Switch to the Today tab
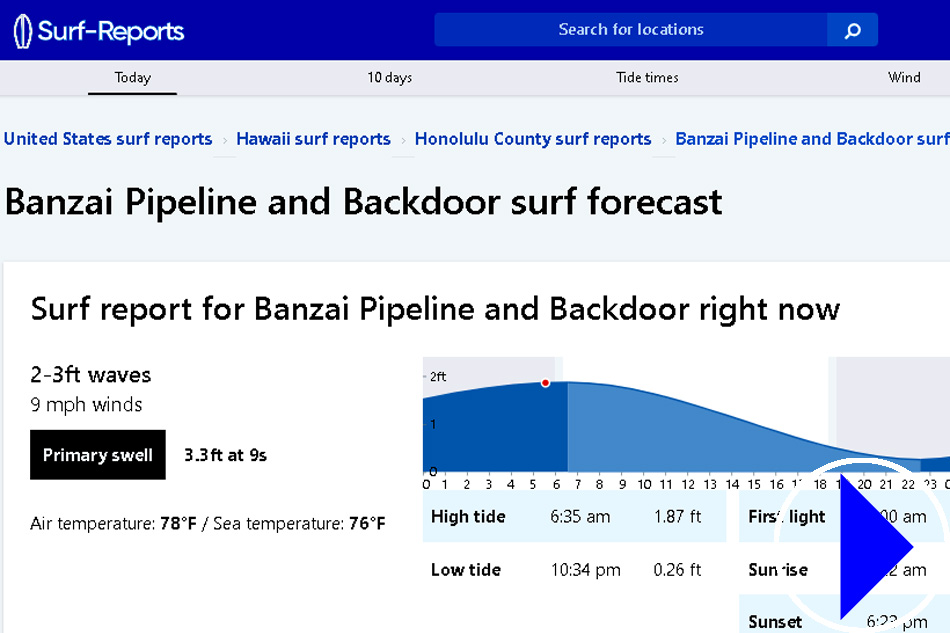Viewport: 950px width, 633px height. 132,78
